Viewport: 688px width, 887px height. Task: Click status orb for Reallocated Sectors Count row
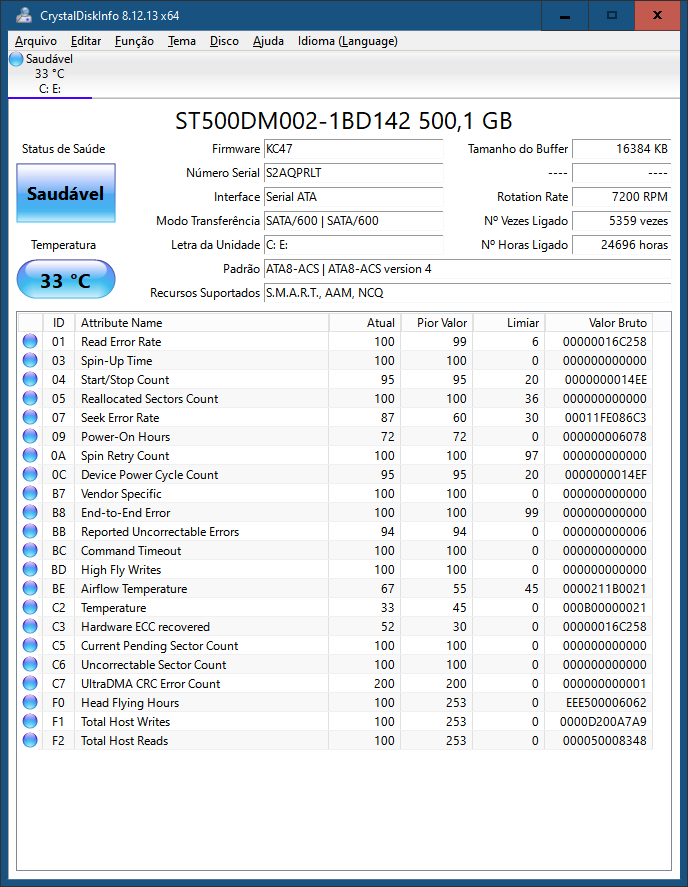[30, 398]
